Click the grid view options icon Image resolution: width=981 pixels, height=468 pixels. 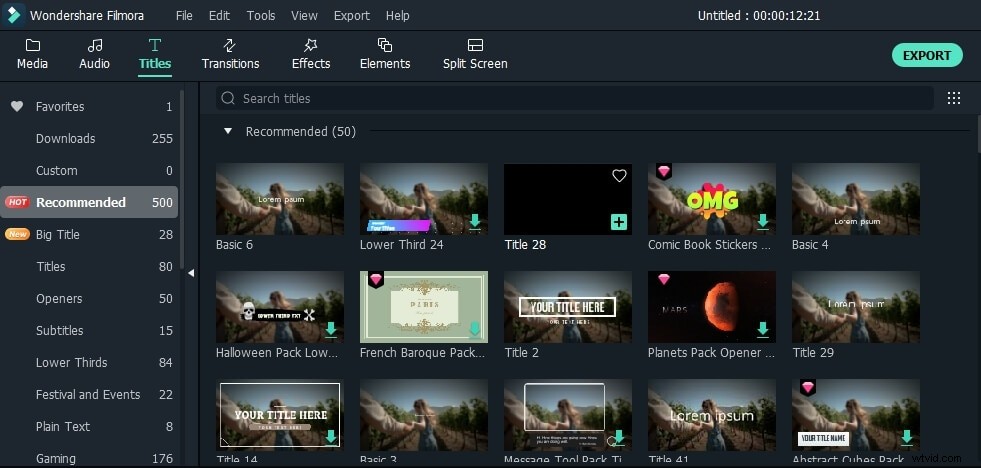(x=953, y=98)
